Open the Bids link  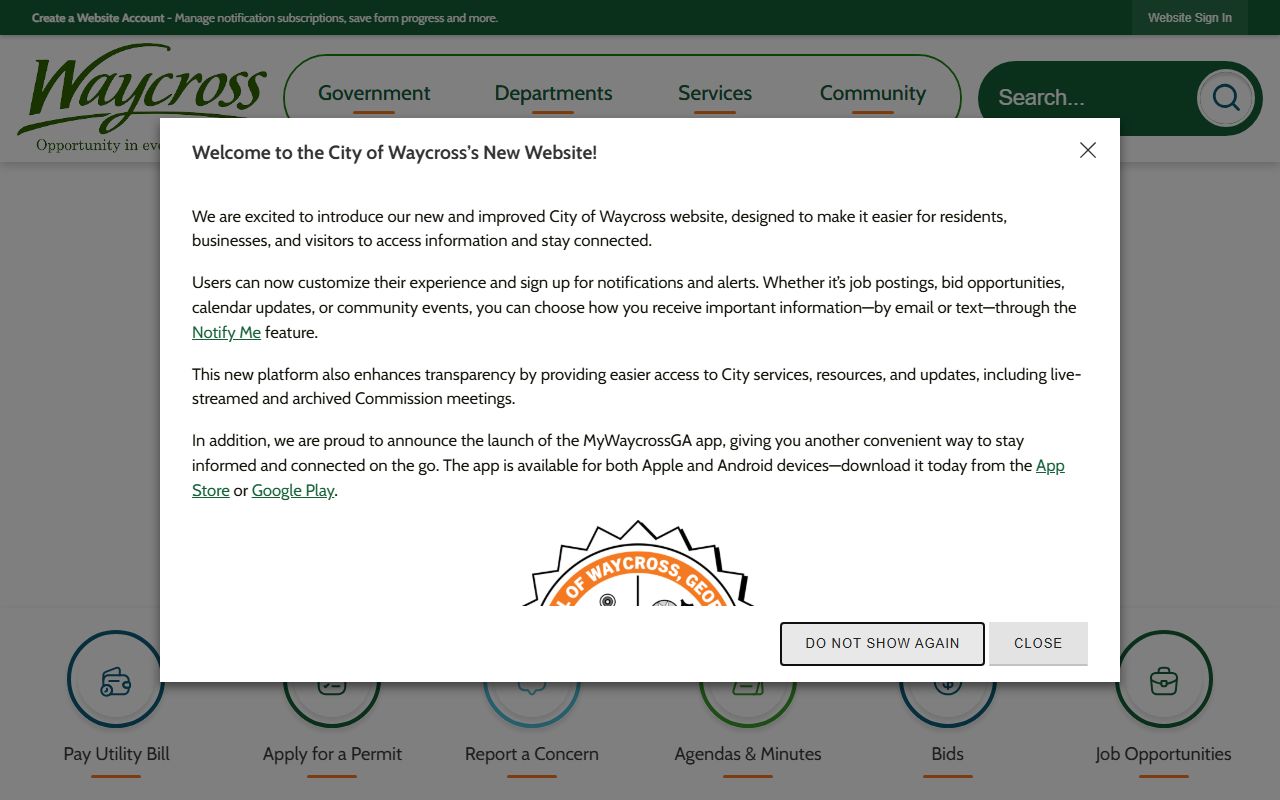pyautogui.click(x=948, y=754)
